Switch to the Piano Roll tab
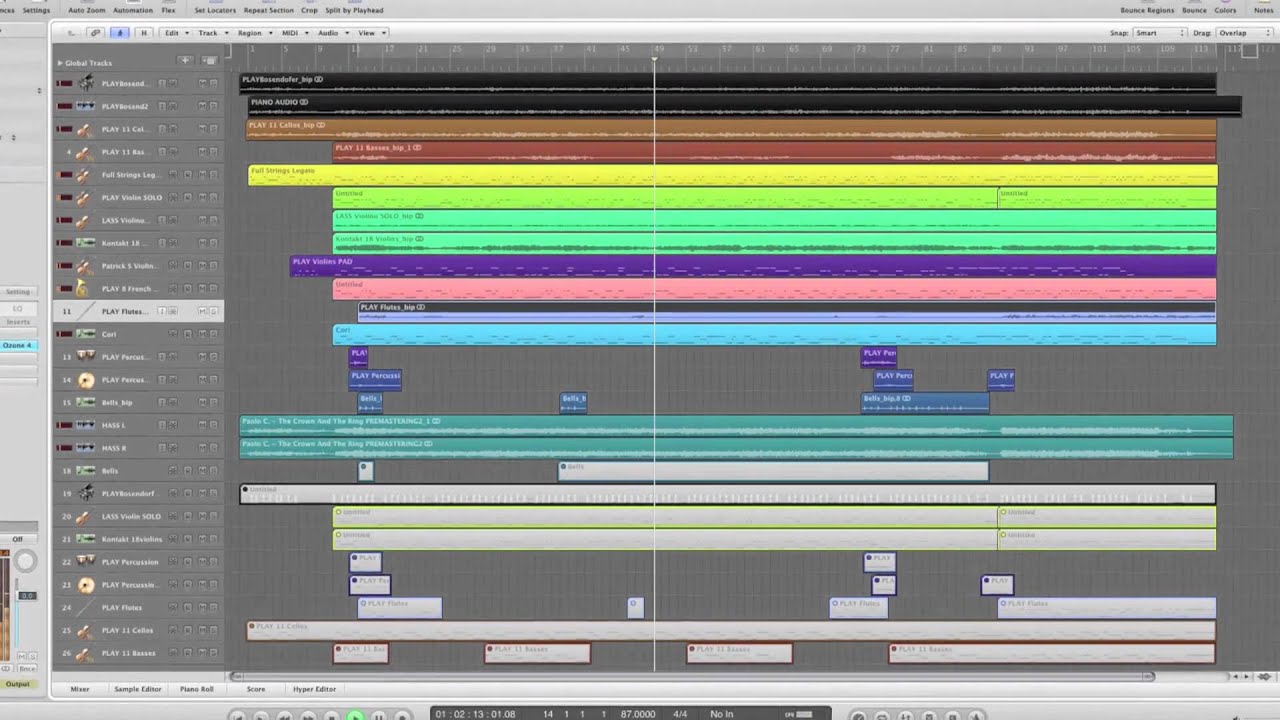Screen dimensions: 1280x720 pos(196,689)
